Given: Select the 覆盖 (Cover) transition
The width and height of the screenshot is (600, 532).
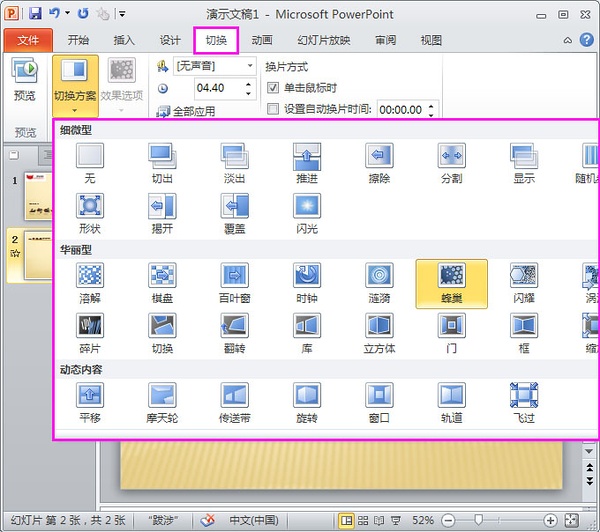Looking at the screenshot, I should pyautogui.click(x=235, y=214).
